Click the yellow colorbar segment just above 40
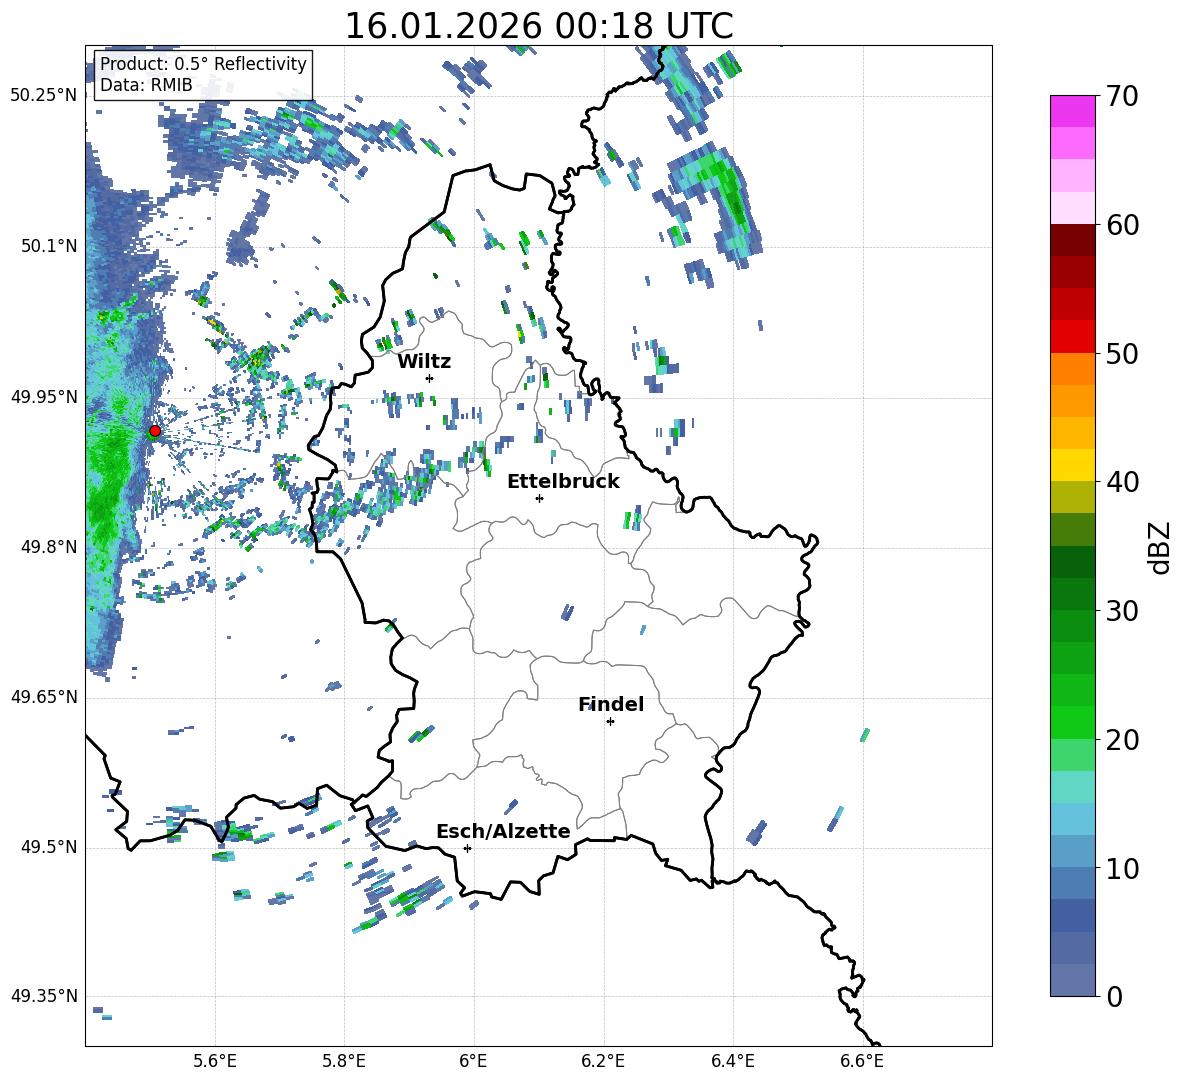Screen dimensions: 1184x1081 1072,465
